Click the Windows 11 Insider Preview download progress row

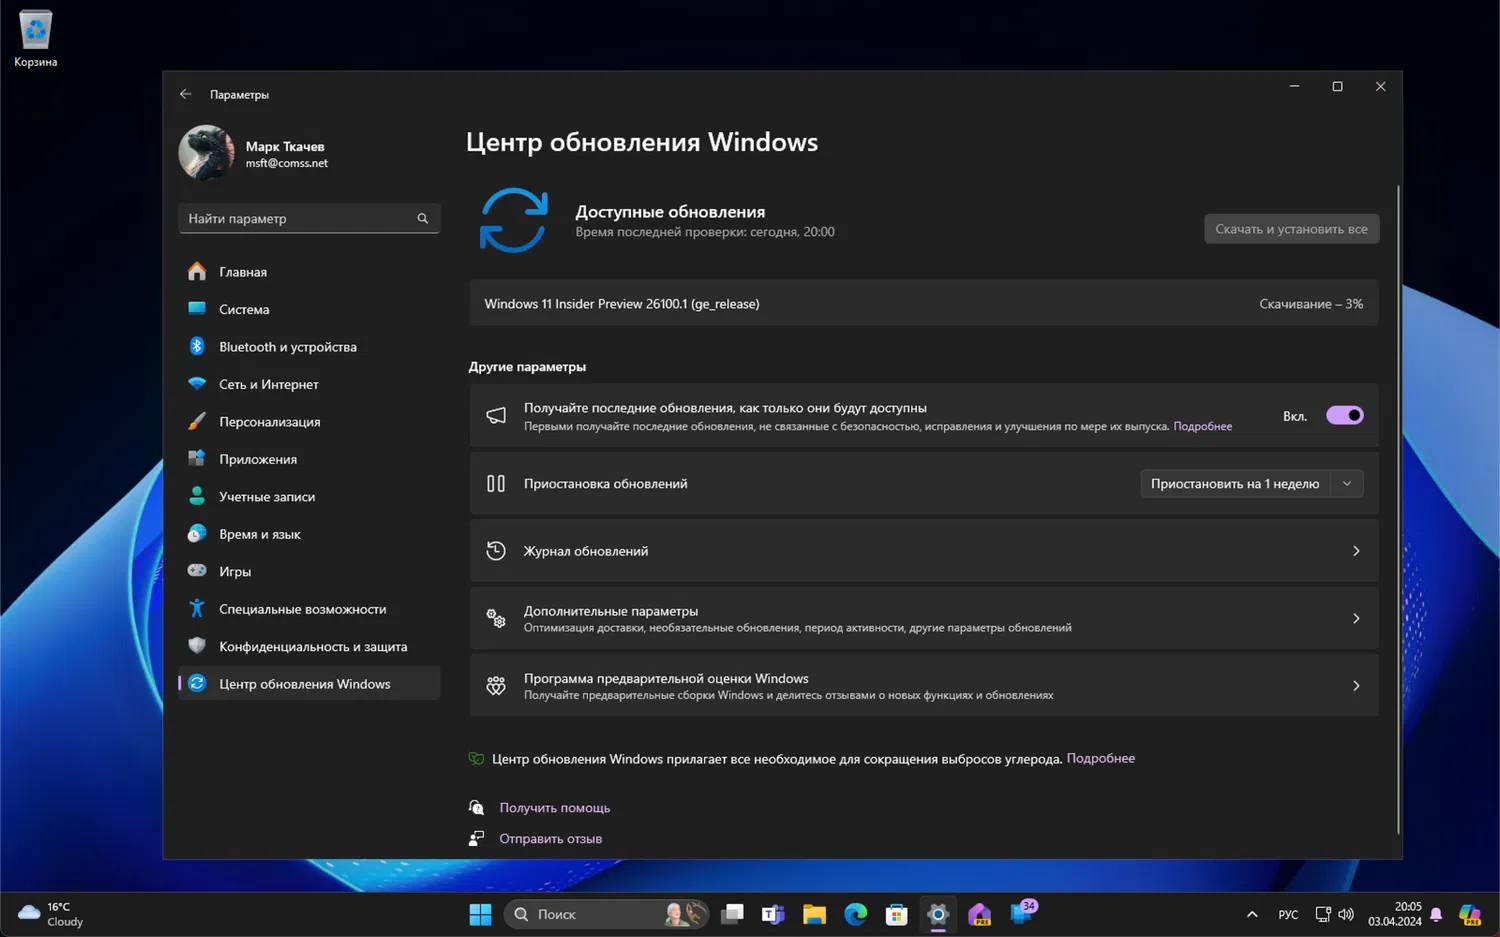coord(922,303)
